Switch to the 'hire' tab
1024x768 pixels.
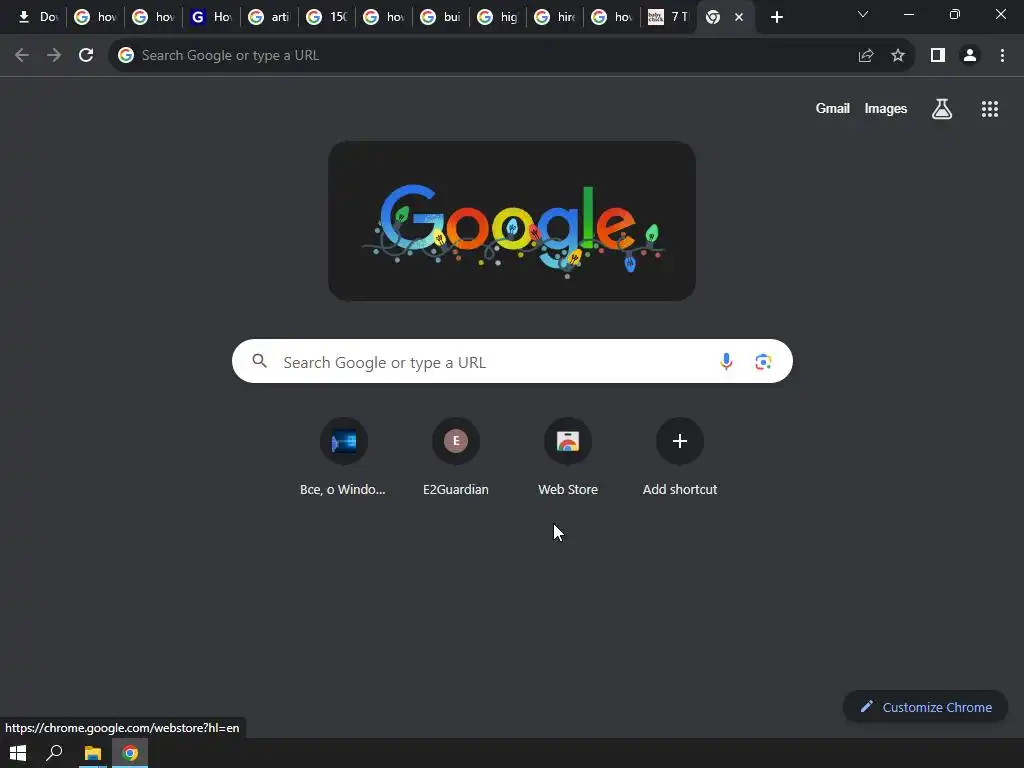554,17
